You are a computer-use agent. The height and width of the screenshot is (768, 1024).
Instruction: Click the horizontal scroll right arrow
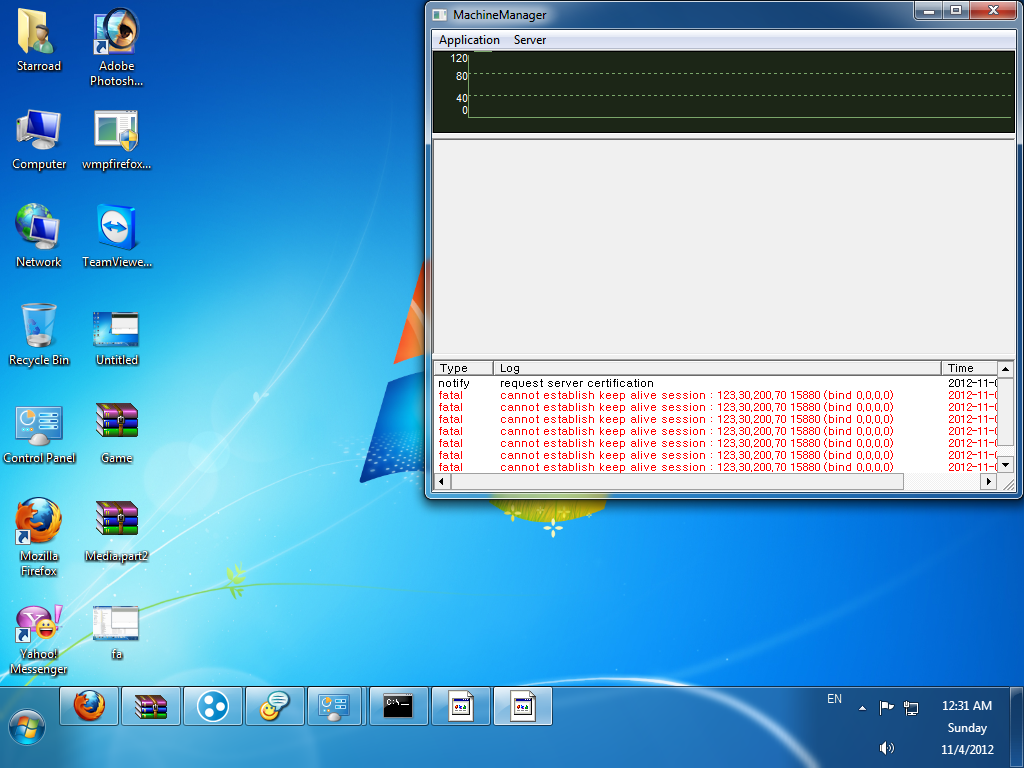tap(989, 482)
